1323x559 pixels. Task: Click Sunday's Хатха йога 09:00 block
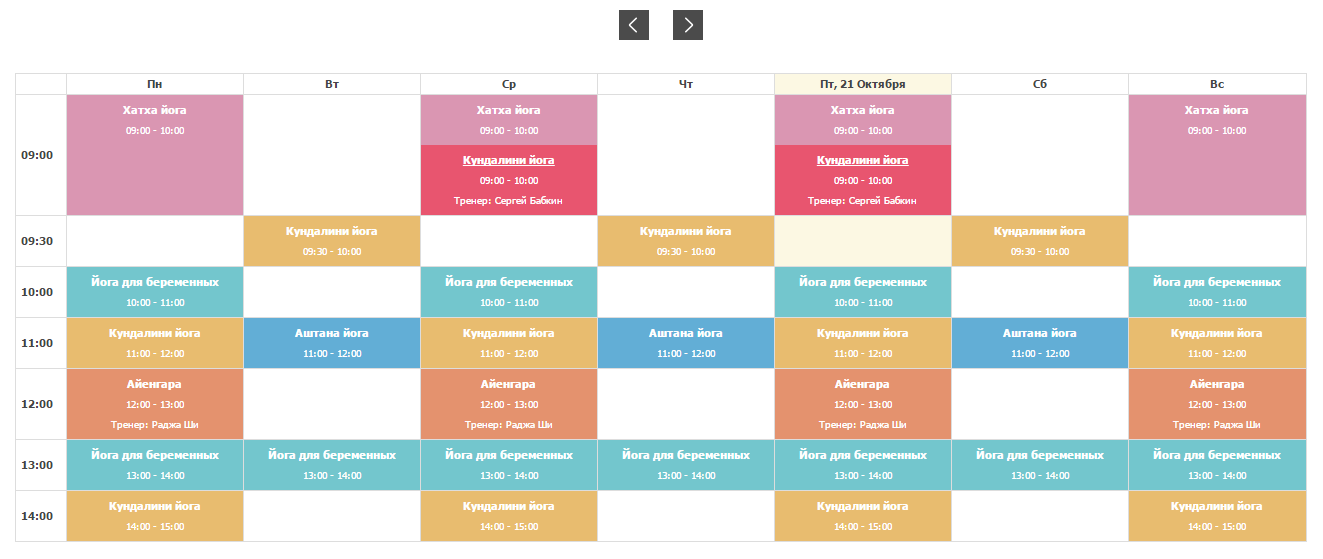point(1216,155)
